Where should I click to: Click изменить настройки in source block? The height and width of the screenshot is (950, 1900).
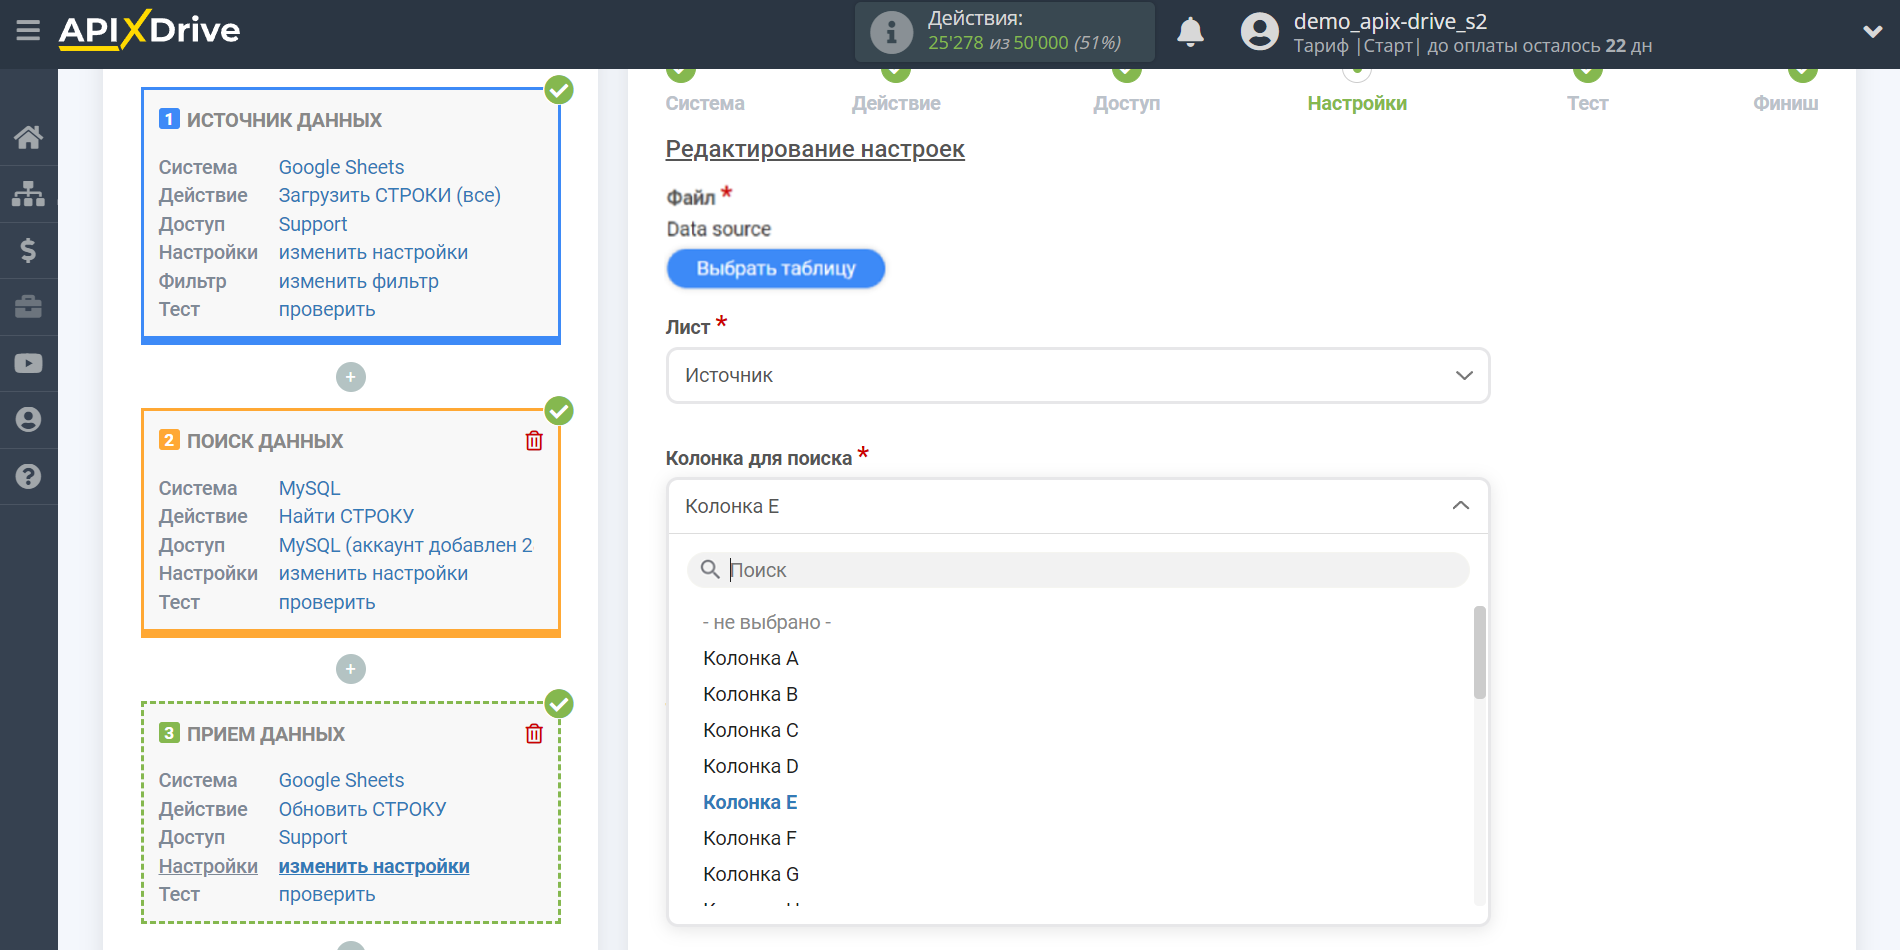coord(373,252)
